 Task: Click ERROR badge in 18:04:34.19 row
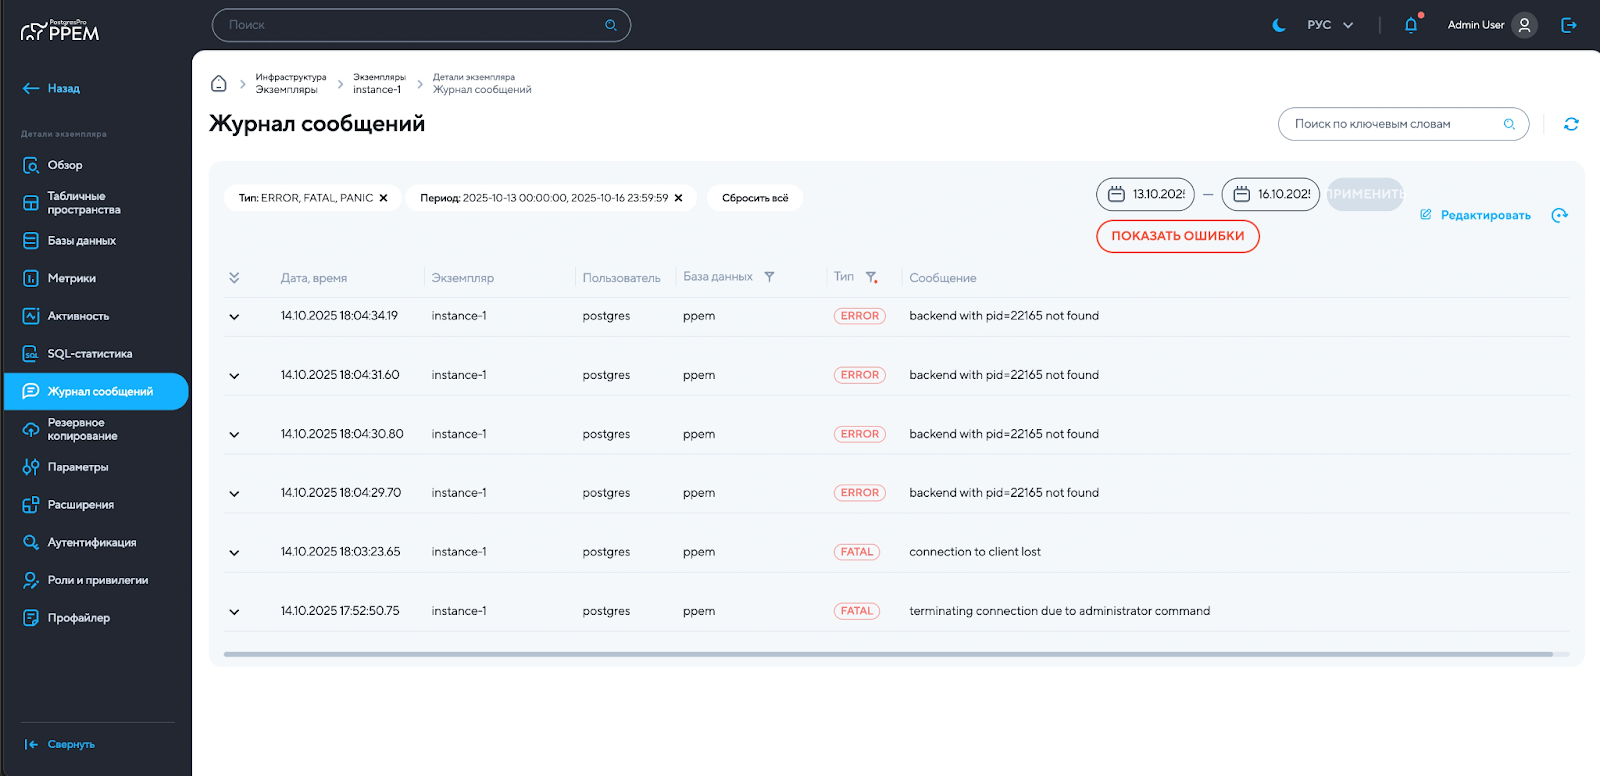point(860,316)
